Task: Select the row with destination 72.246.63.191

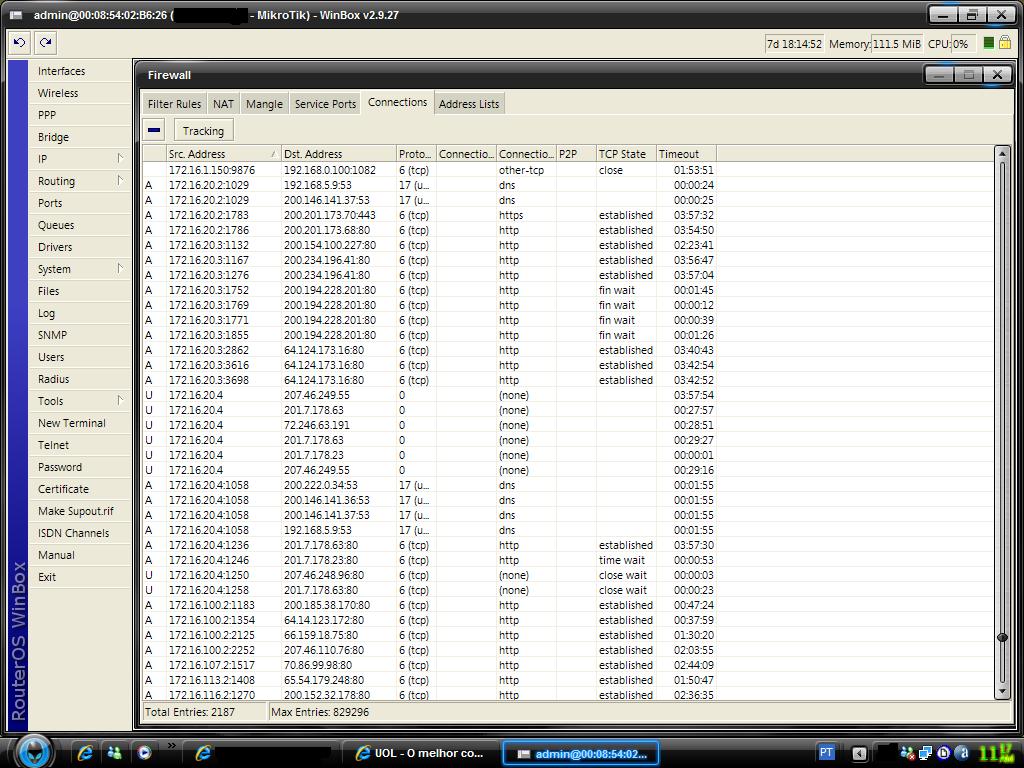Action: [x=430, y=425]
